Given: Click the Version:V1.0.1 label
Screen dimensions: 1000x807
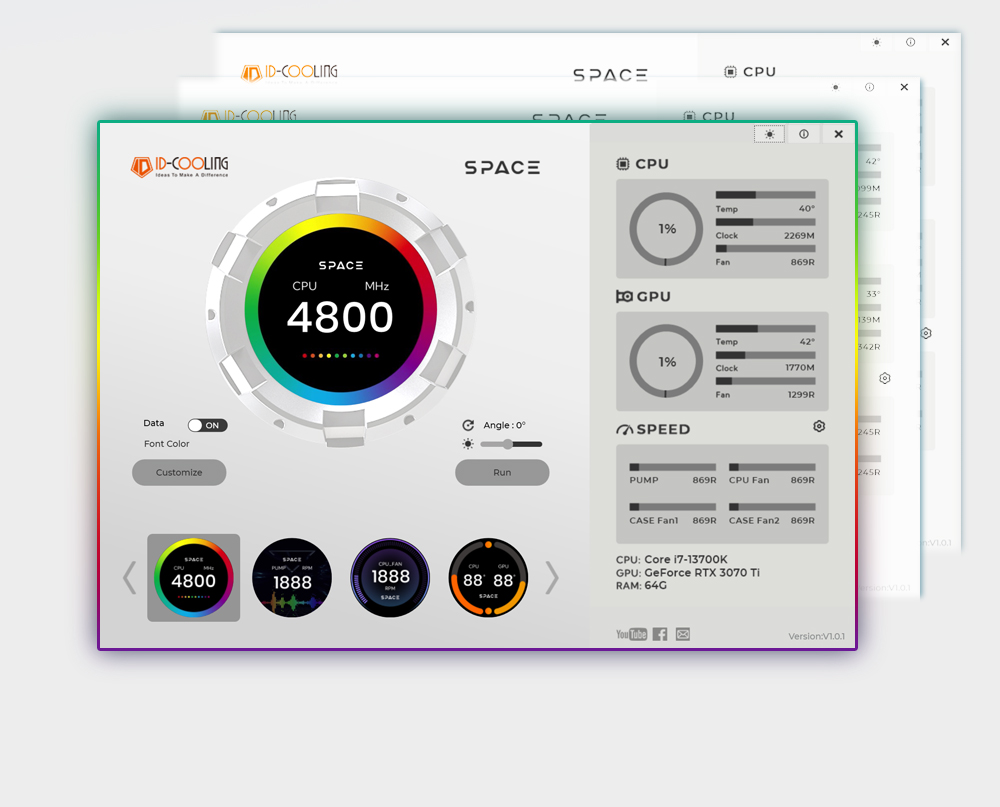Looking at the screenshot, I should [816, 636].
